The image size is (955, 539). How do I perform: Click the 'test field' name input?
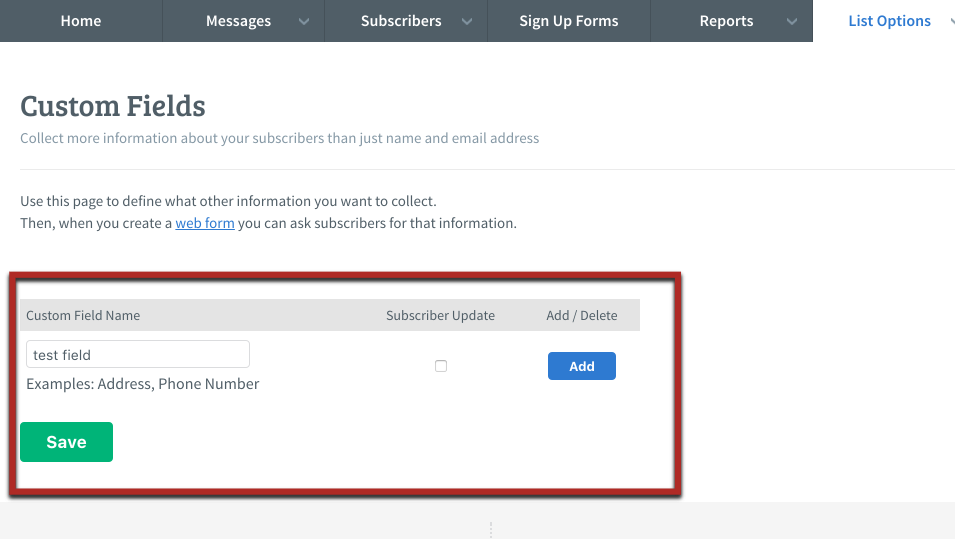(x=138, y=354)
